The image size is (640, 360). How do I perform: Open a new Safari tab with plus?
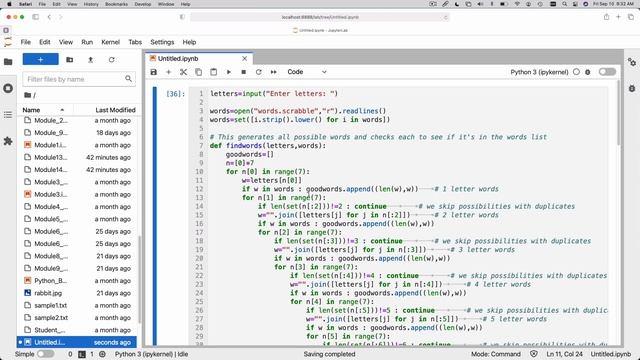(x=618, y=17)
